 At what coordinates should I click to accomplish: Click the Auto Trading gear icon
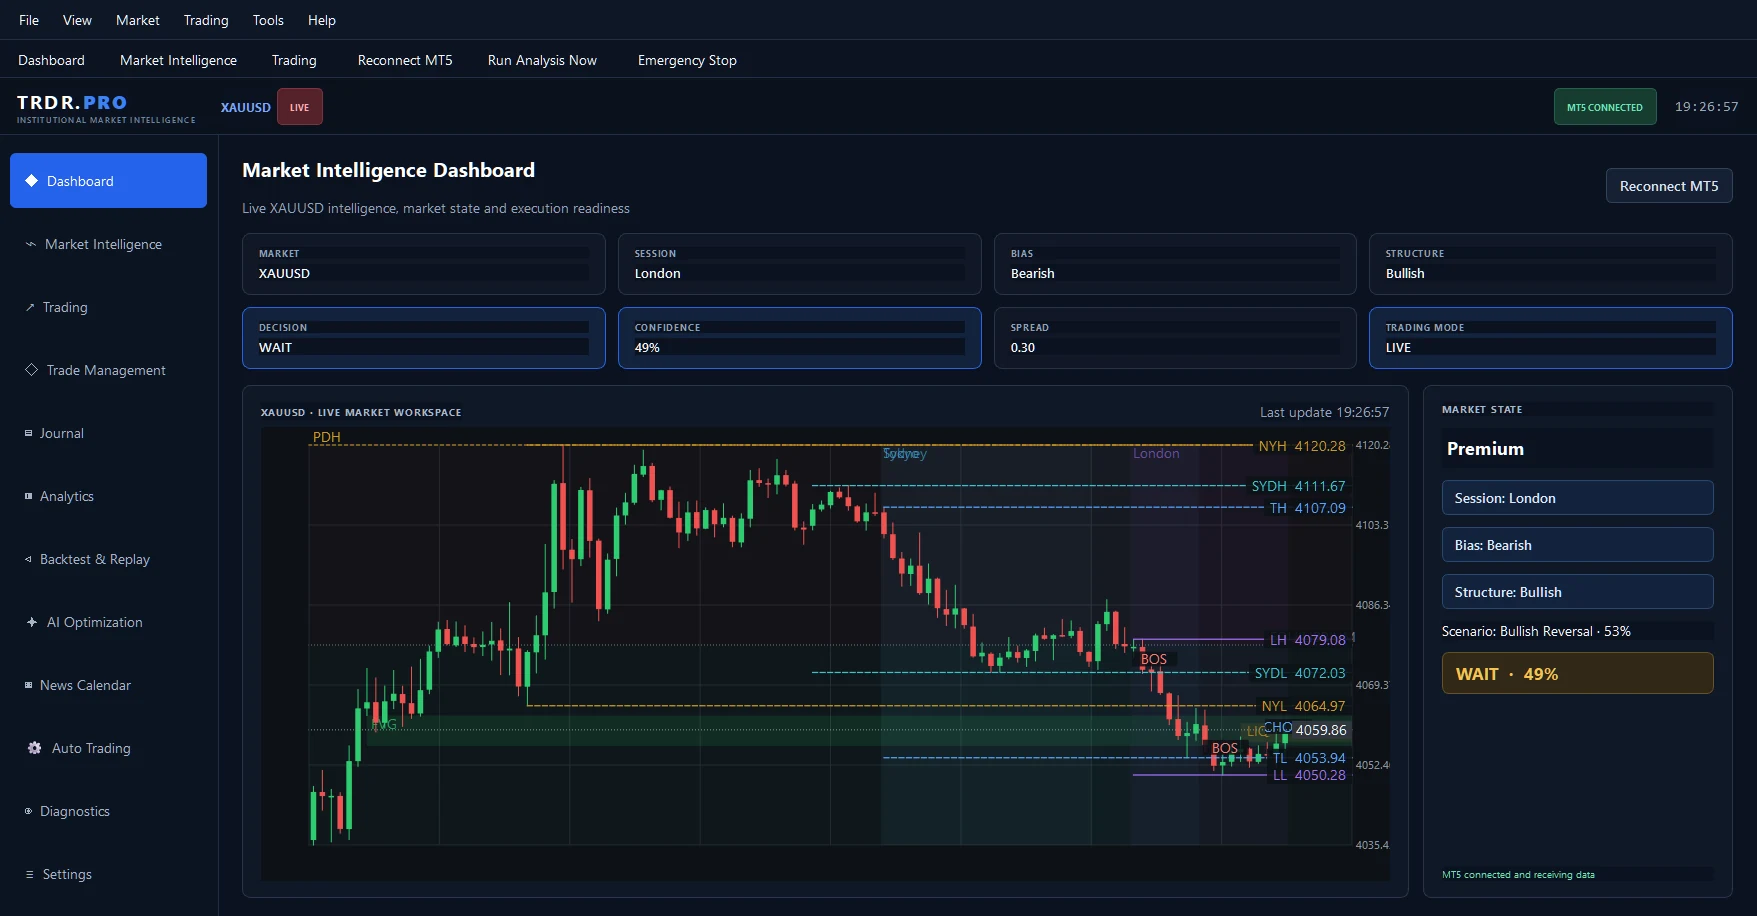[x=35, y=748]
